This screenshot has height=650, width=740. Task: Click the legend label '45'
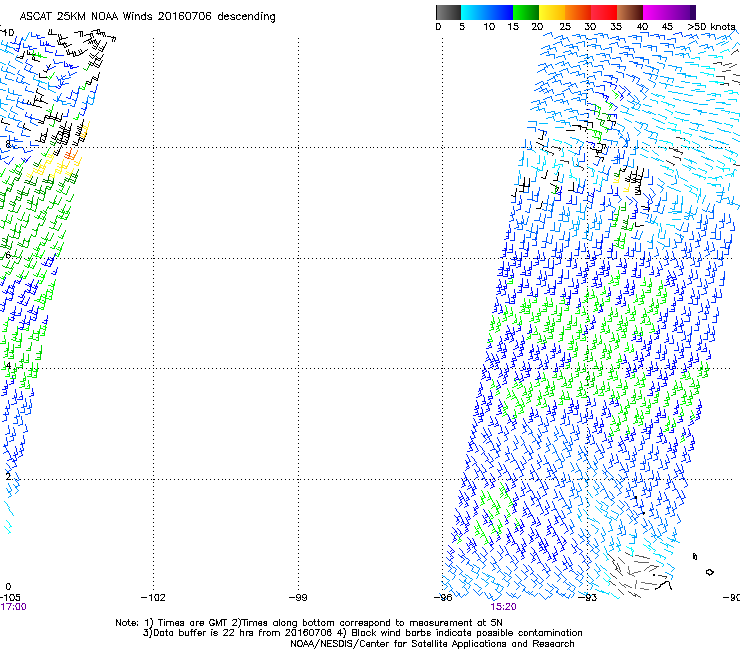click(667, 27)
